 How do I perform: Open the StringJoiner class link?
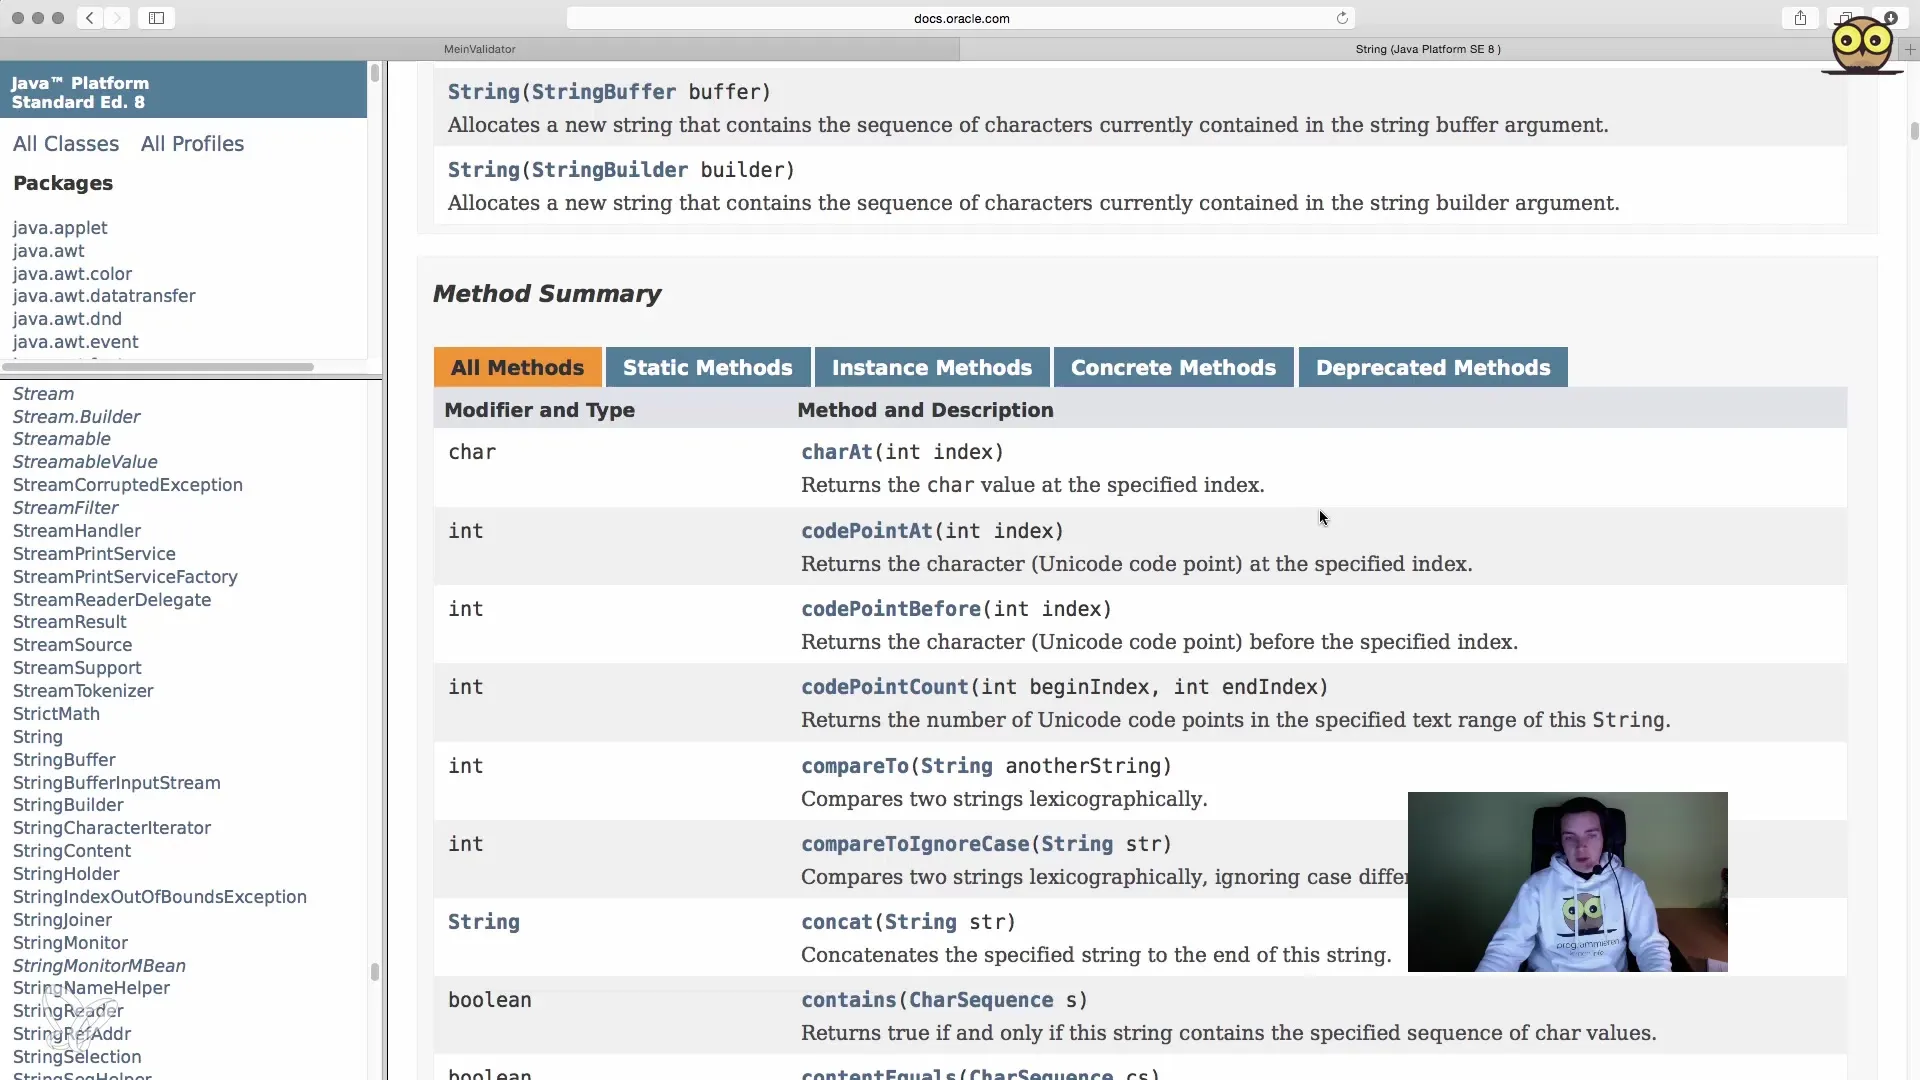point(62,920)
